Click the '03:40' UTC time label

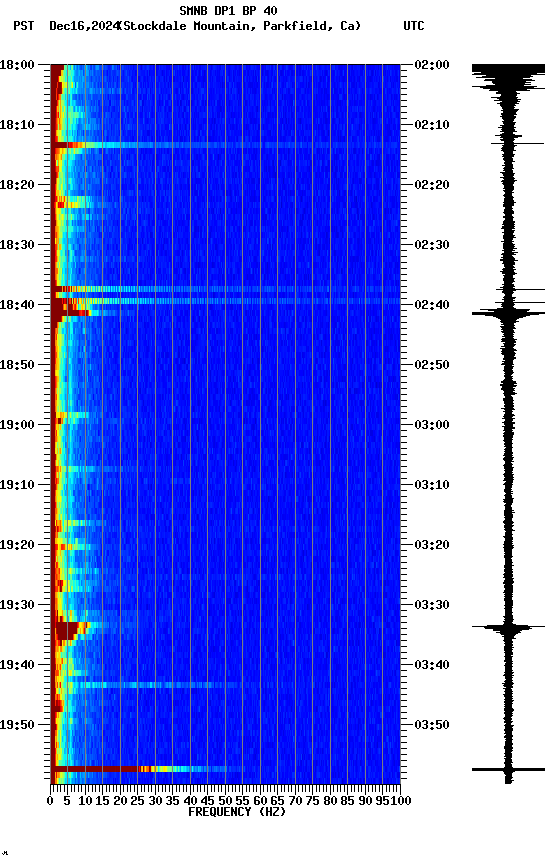click(432, 666)
